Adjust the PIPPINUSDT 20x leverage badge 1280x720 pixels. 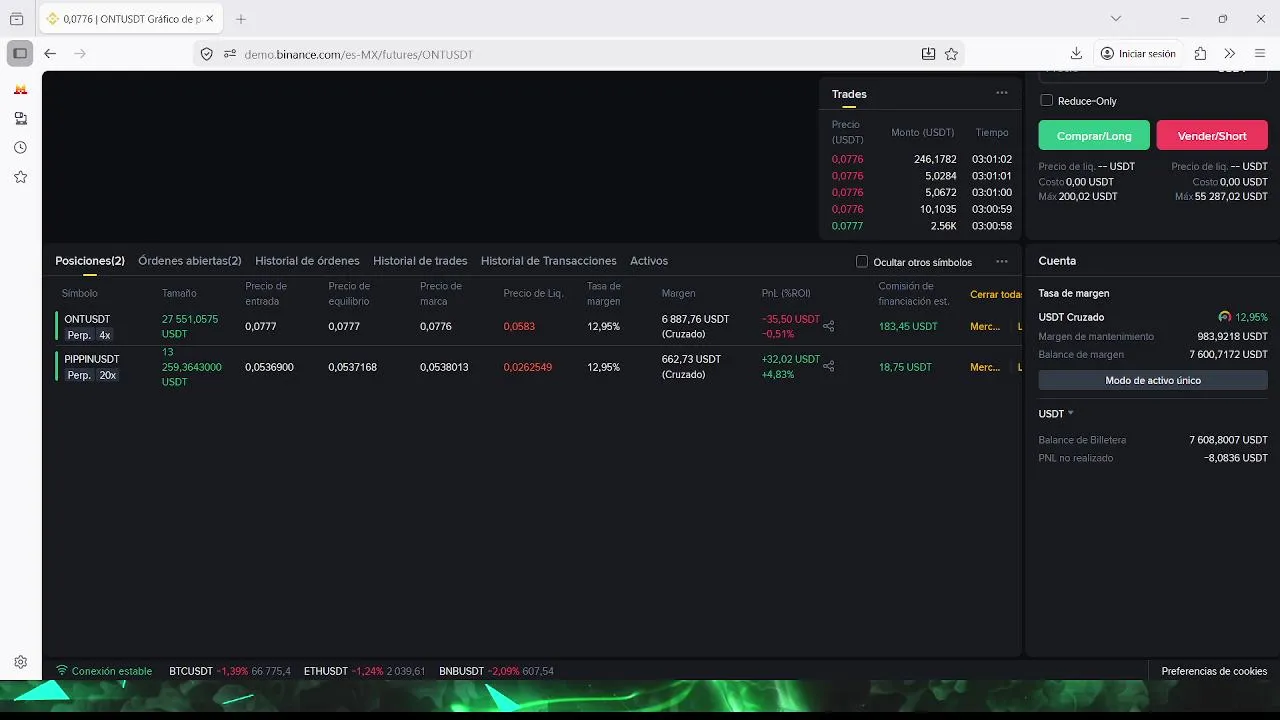[x=107, y=375]
